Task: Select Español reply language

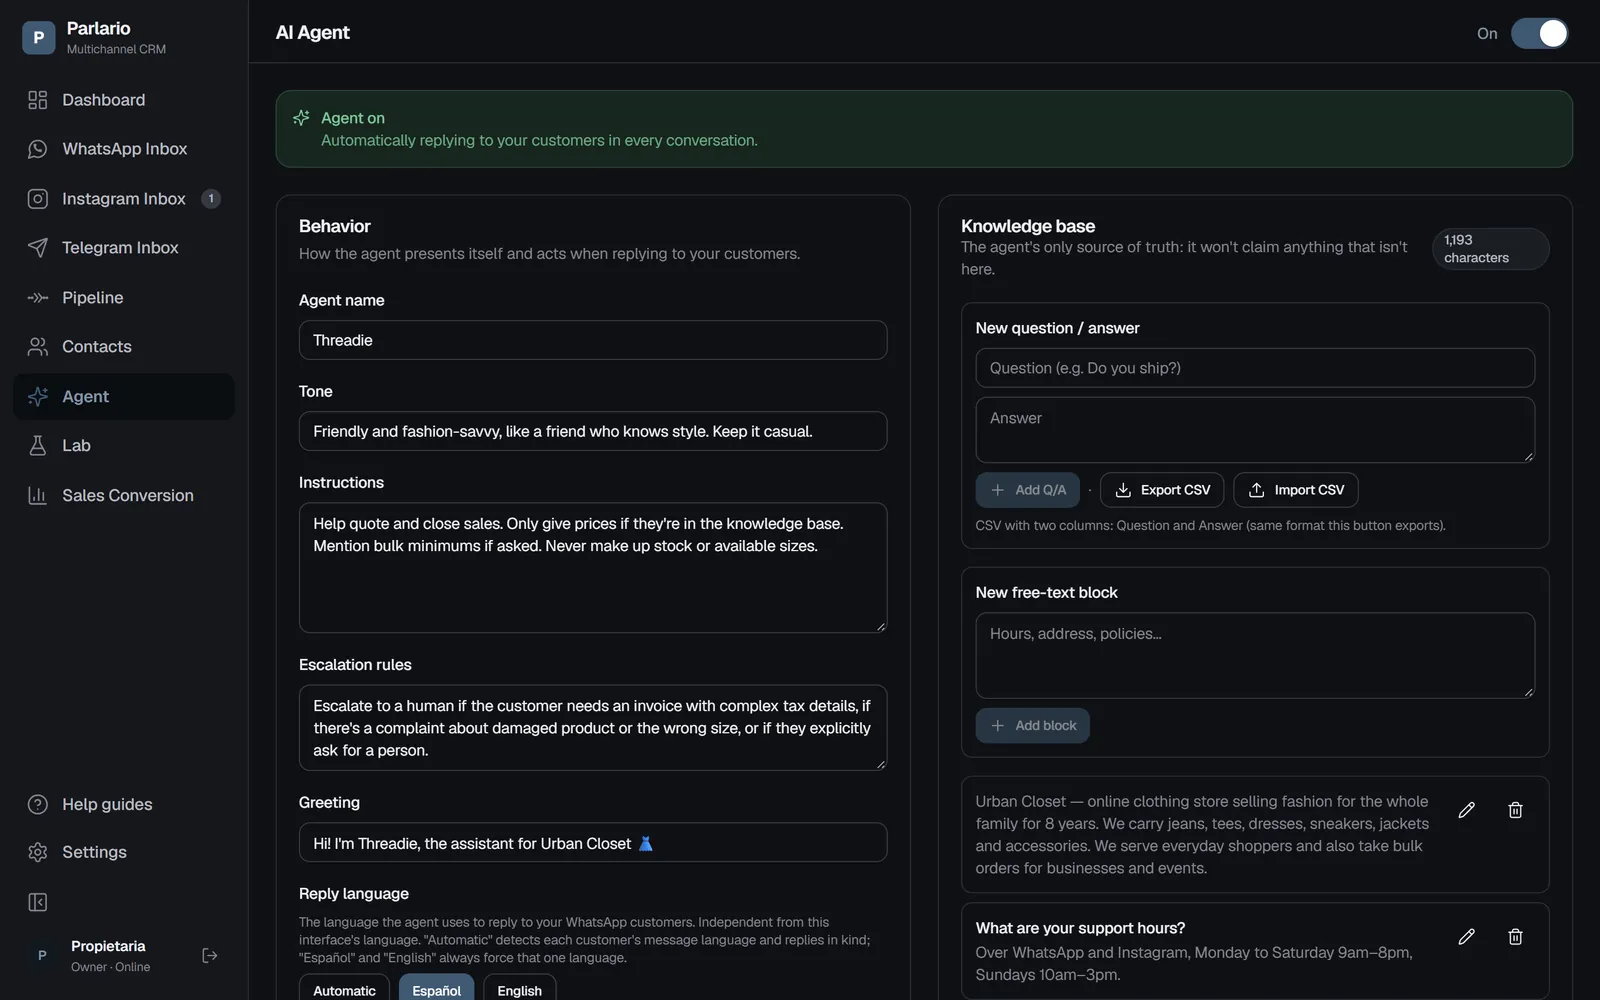Action: (437, 989)
